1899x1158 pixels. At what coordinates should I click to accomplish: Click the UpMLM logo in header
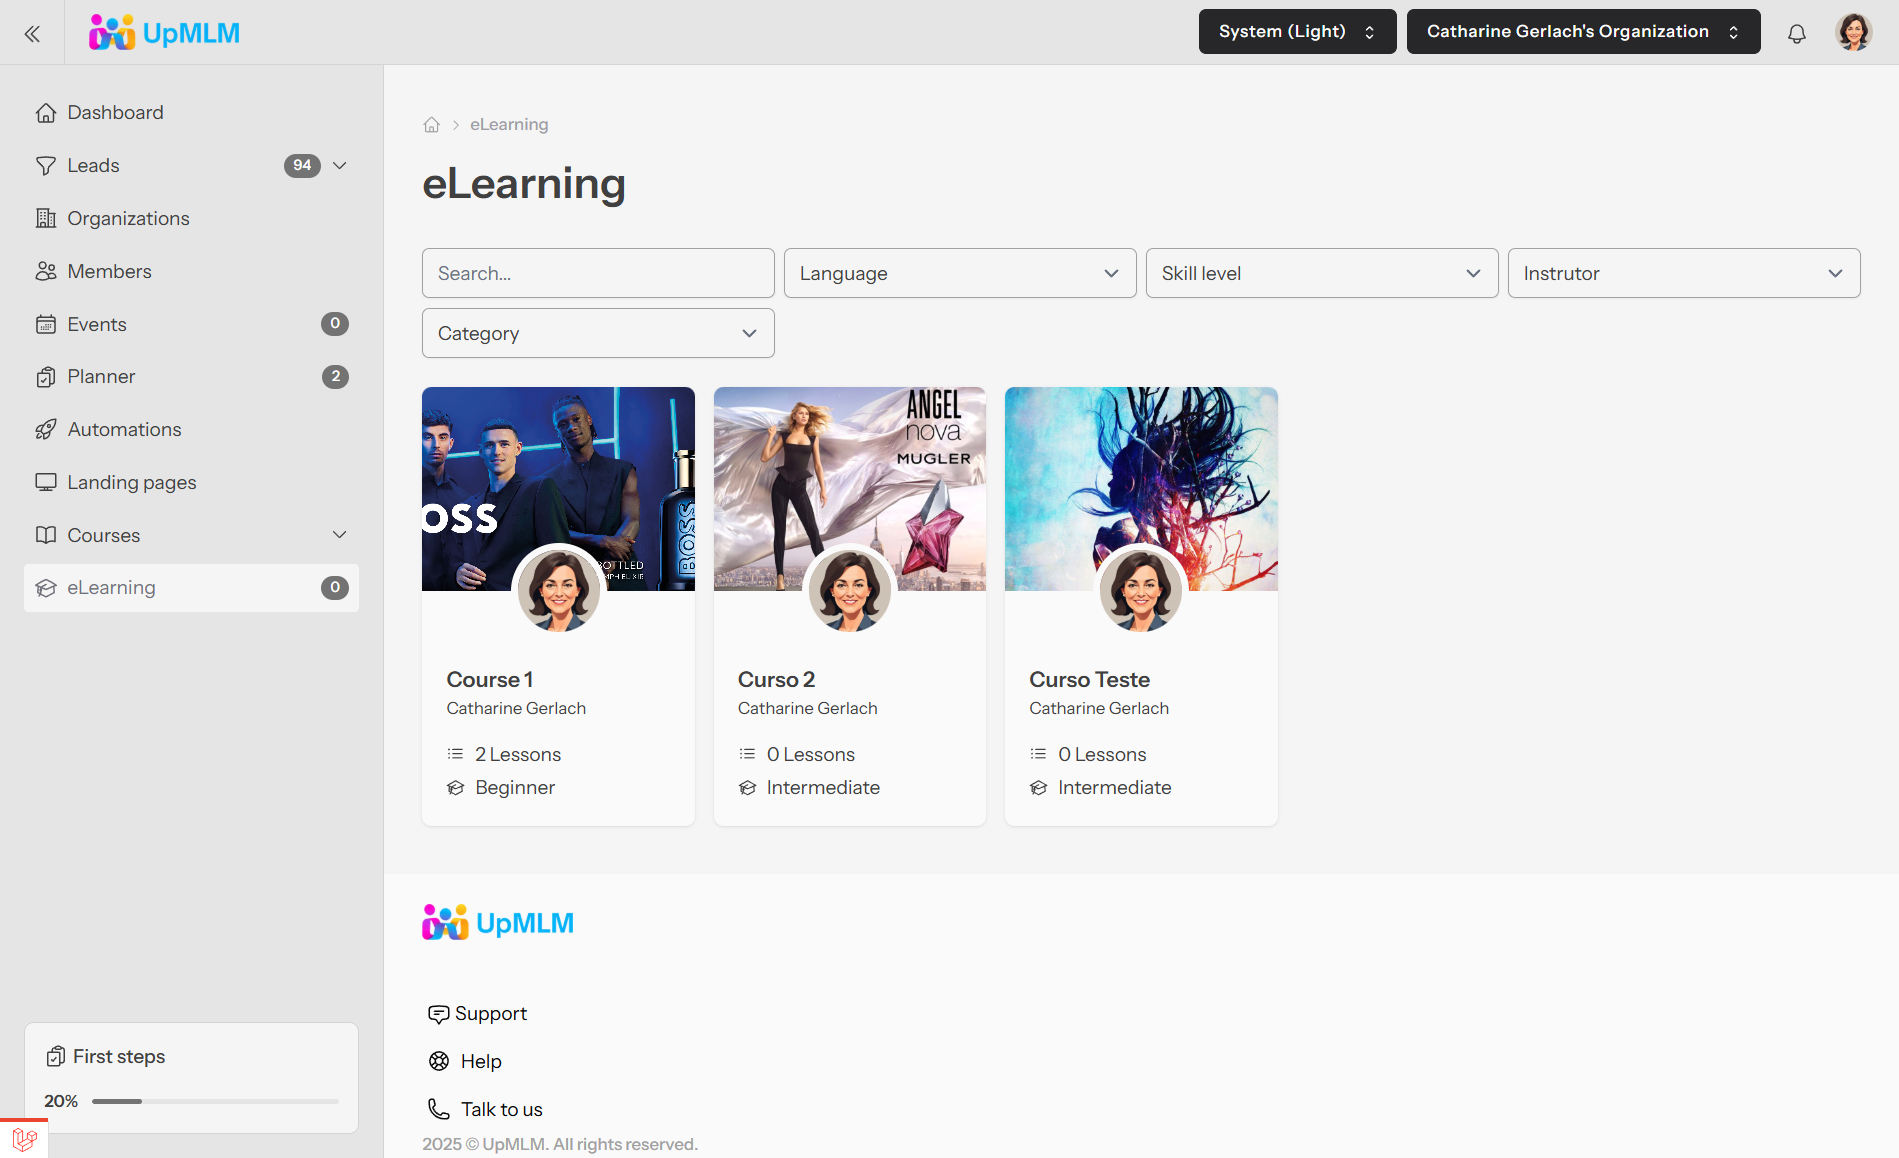point(165,33)
